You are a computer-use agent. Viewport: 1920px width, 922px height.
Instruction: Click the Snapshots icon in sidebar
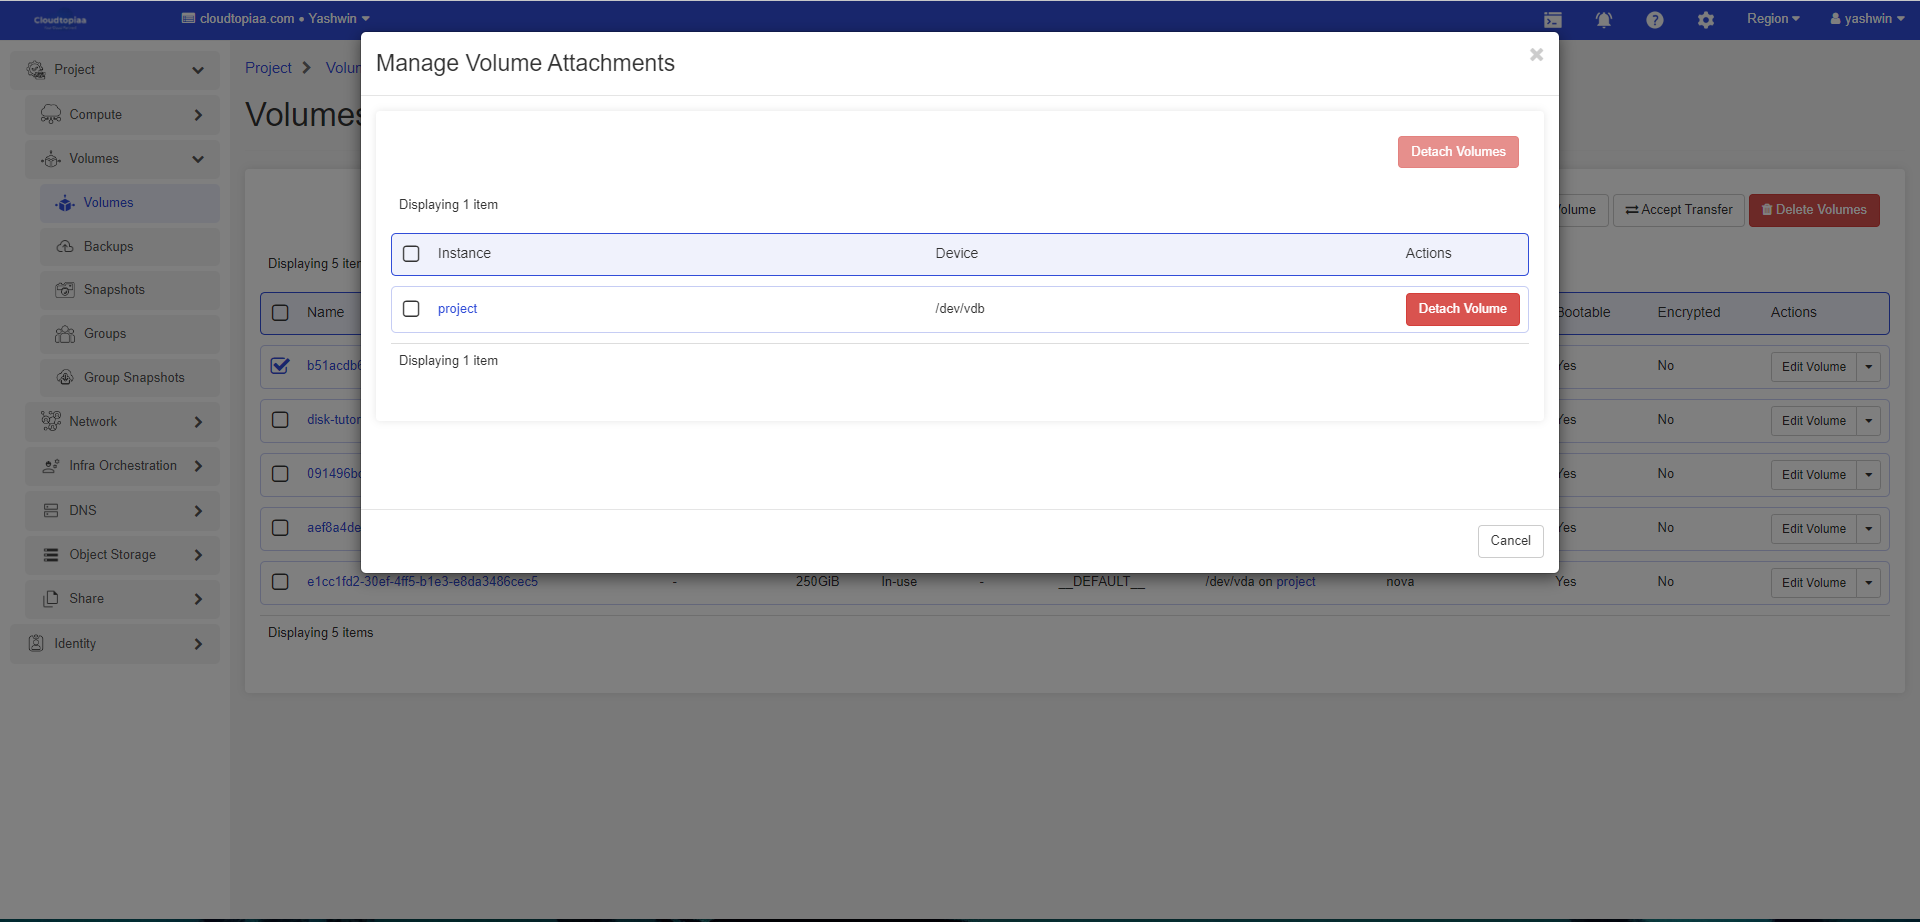(65, 290)
